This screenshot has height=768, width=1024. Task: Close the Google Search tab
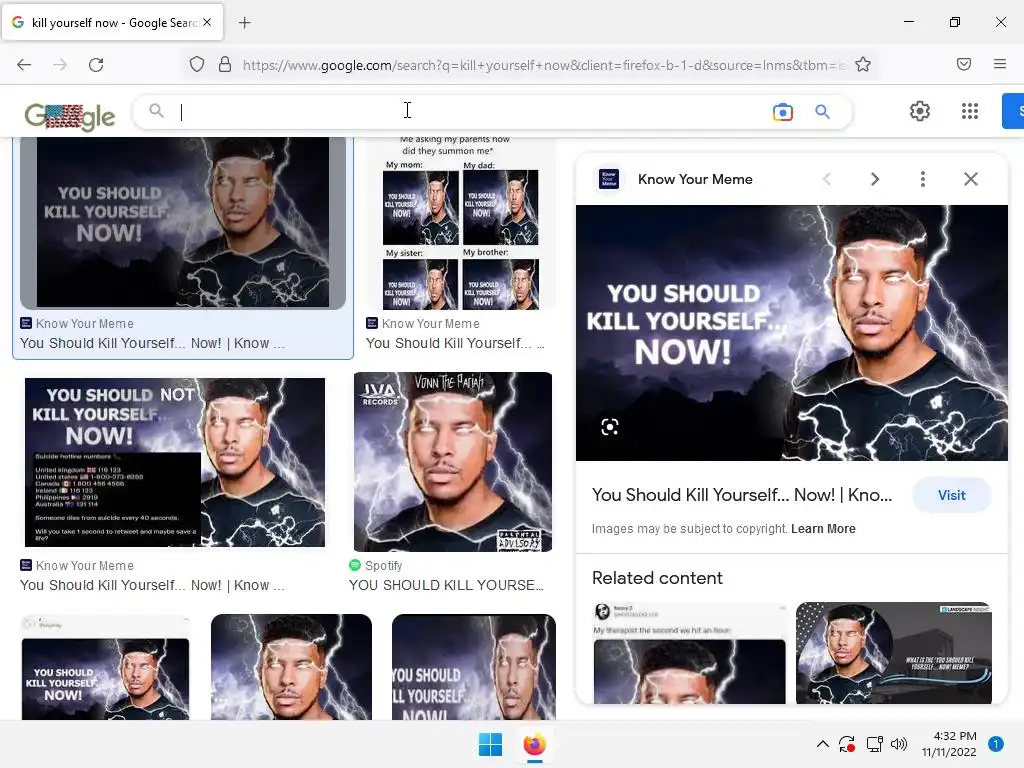coord(207,22)
